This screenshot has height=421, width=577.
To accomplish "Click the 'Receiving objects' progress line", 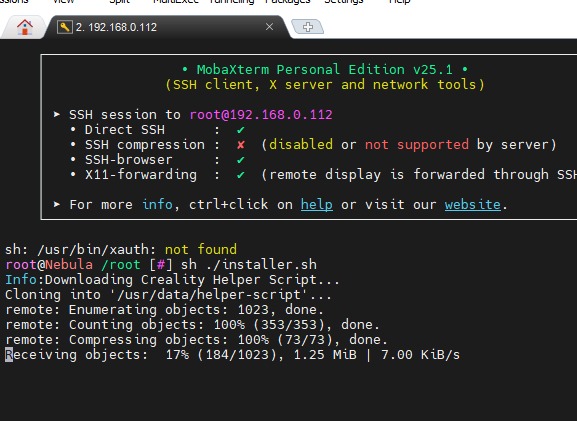I will tap(232, 355).
